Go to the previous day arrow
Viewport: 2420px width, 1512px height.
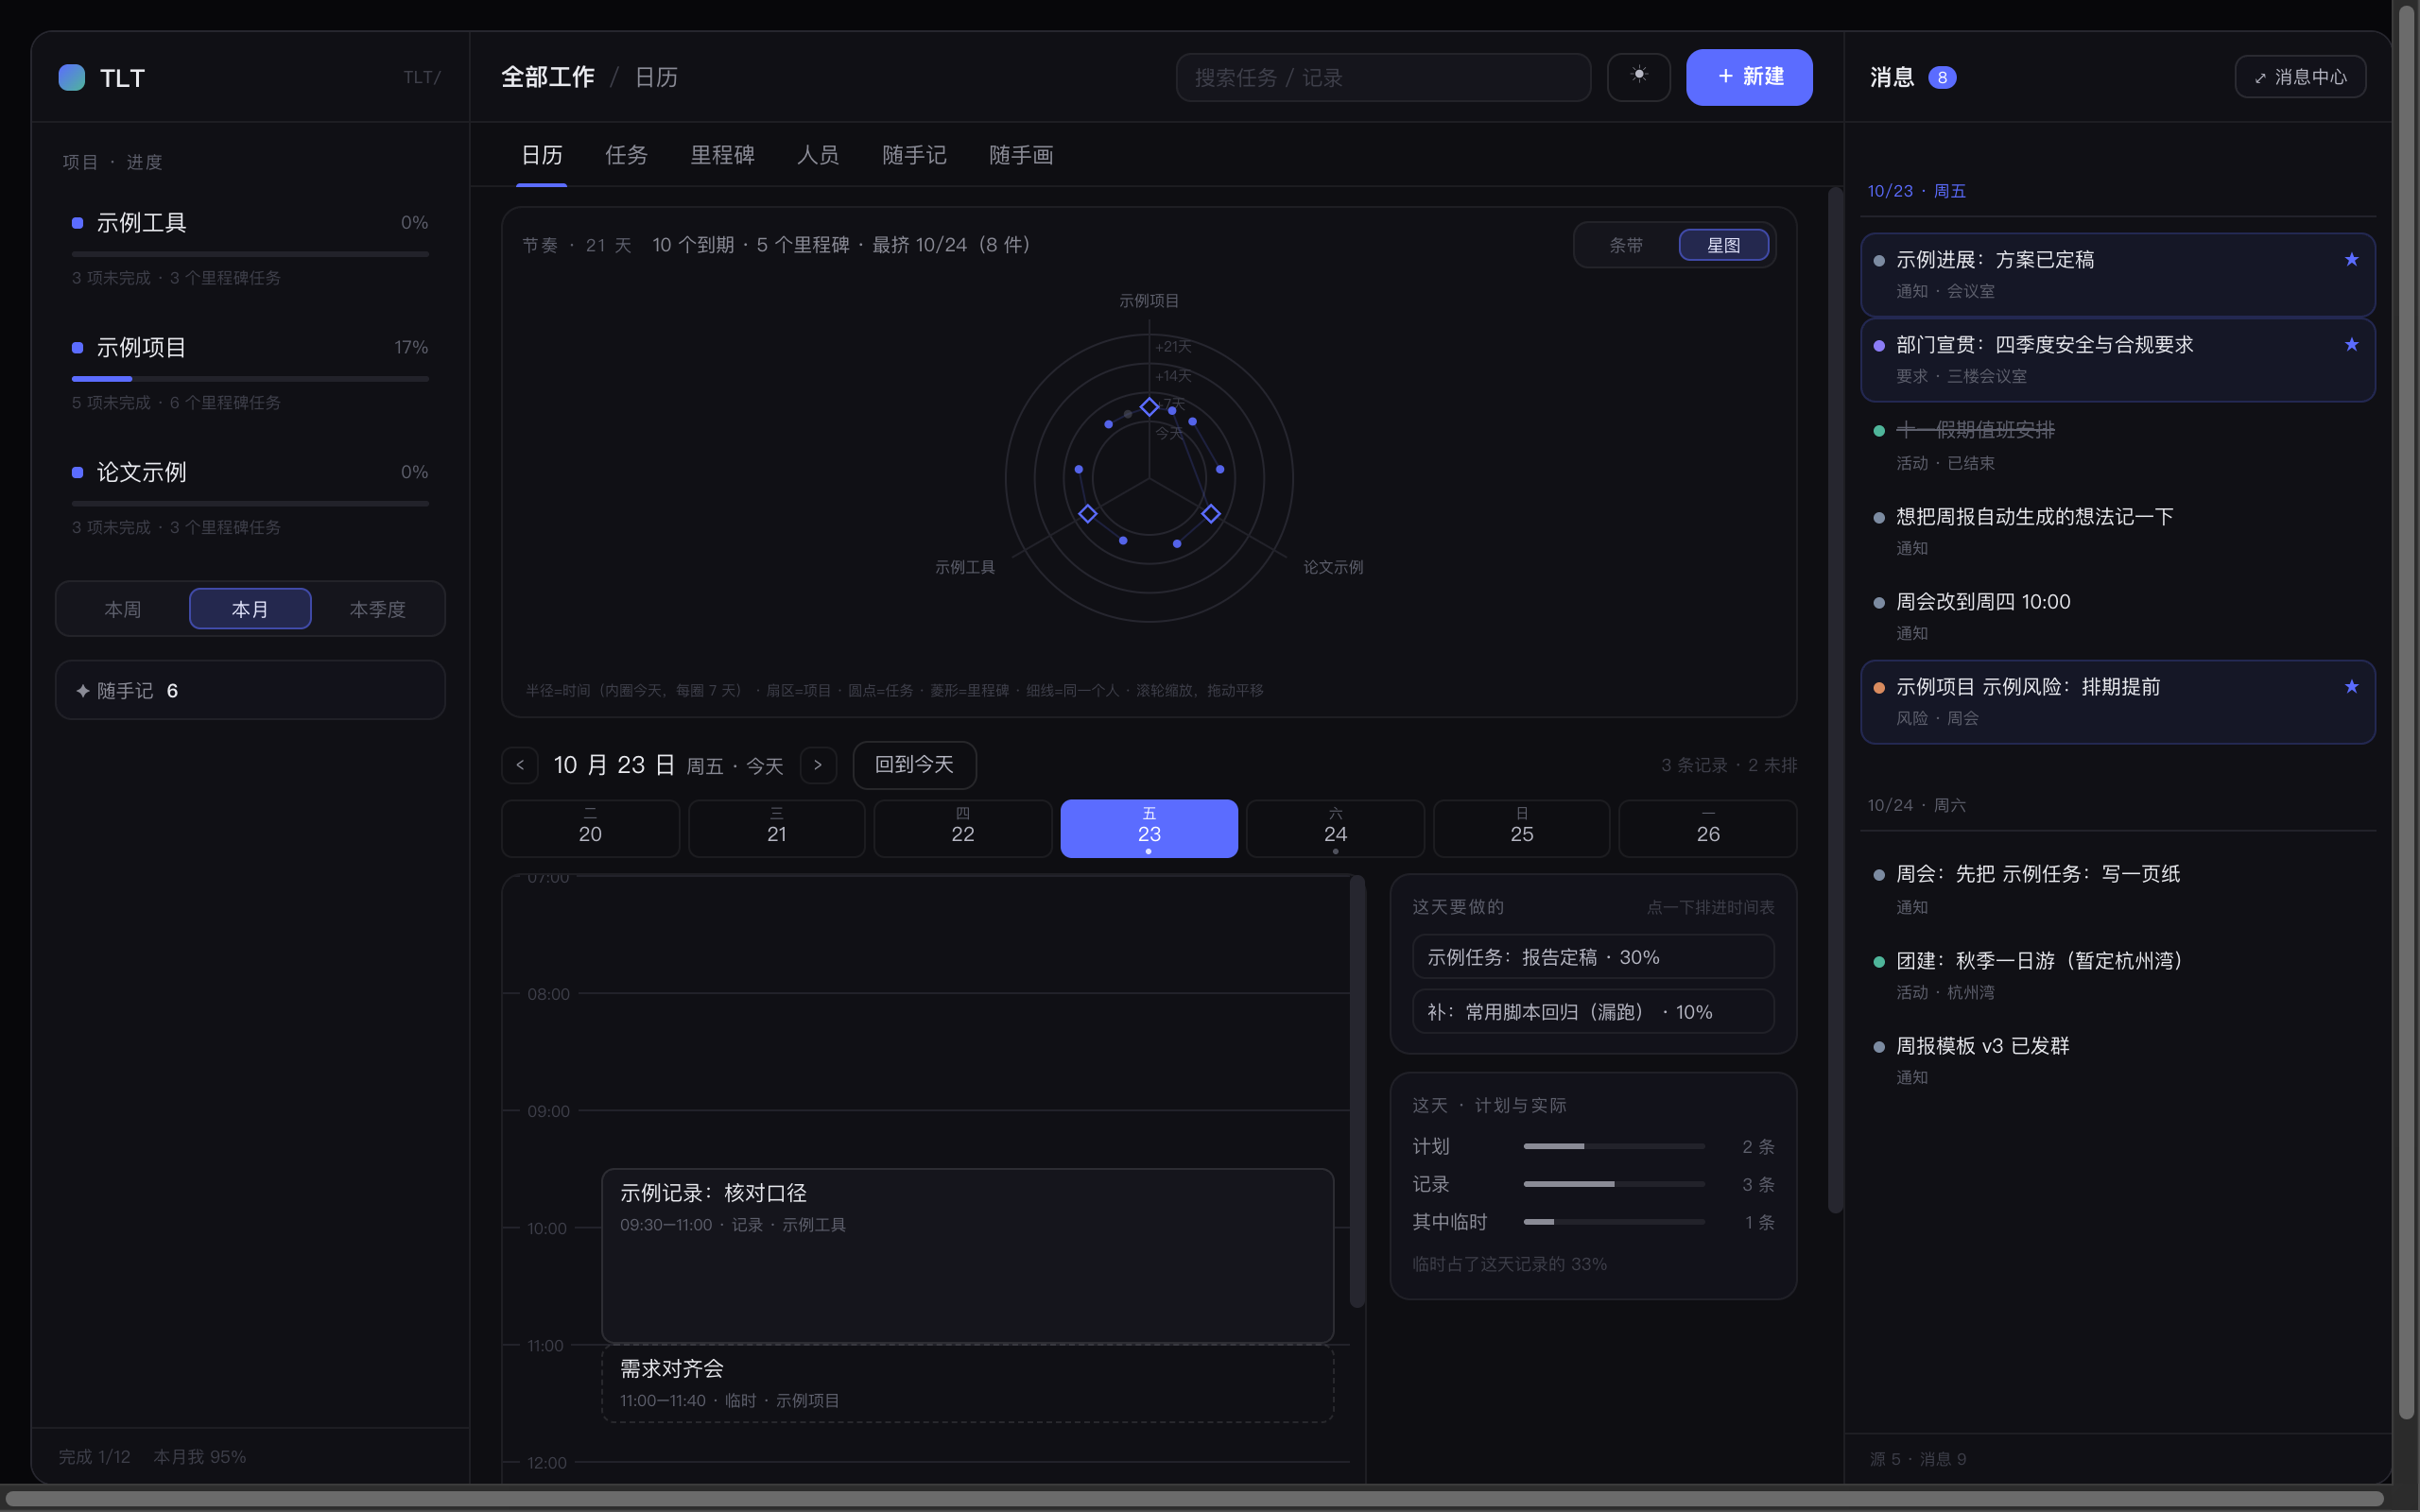point(520,765)
